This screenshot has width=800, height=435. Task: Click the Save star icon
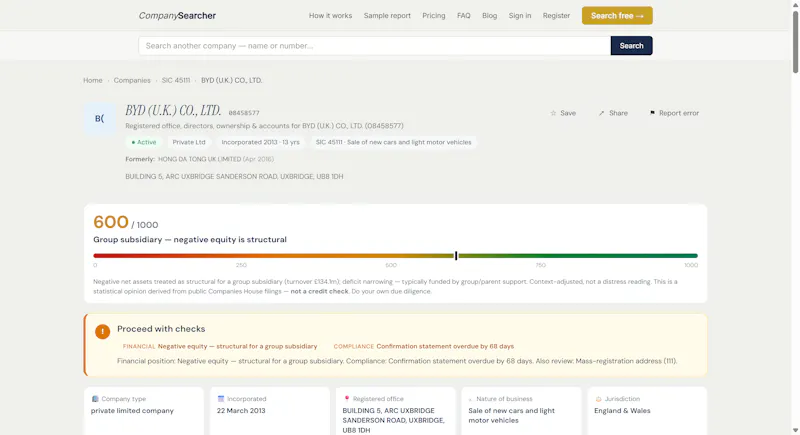(x=553, y=113)
